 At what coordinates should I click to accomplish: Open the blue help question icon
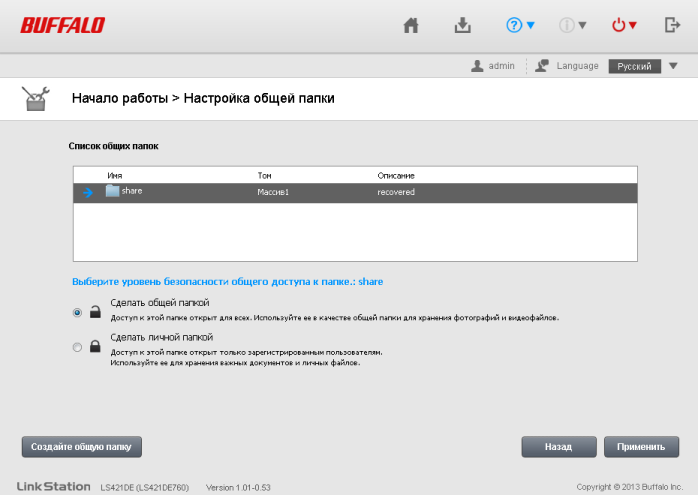pos(514,25)
